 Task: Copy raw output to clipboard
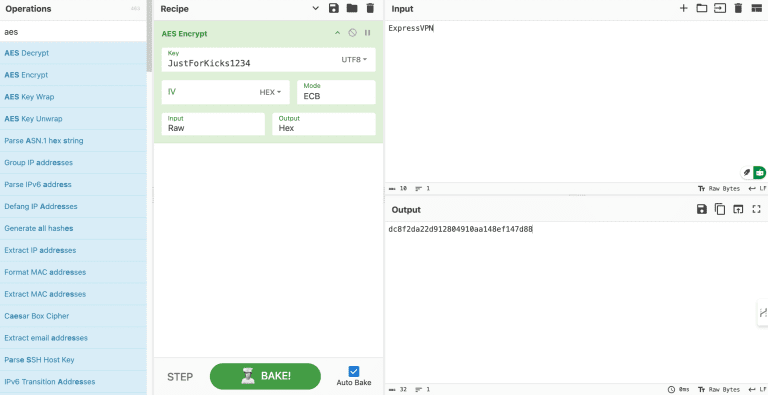click(720, 209)
